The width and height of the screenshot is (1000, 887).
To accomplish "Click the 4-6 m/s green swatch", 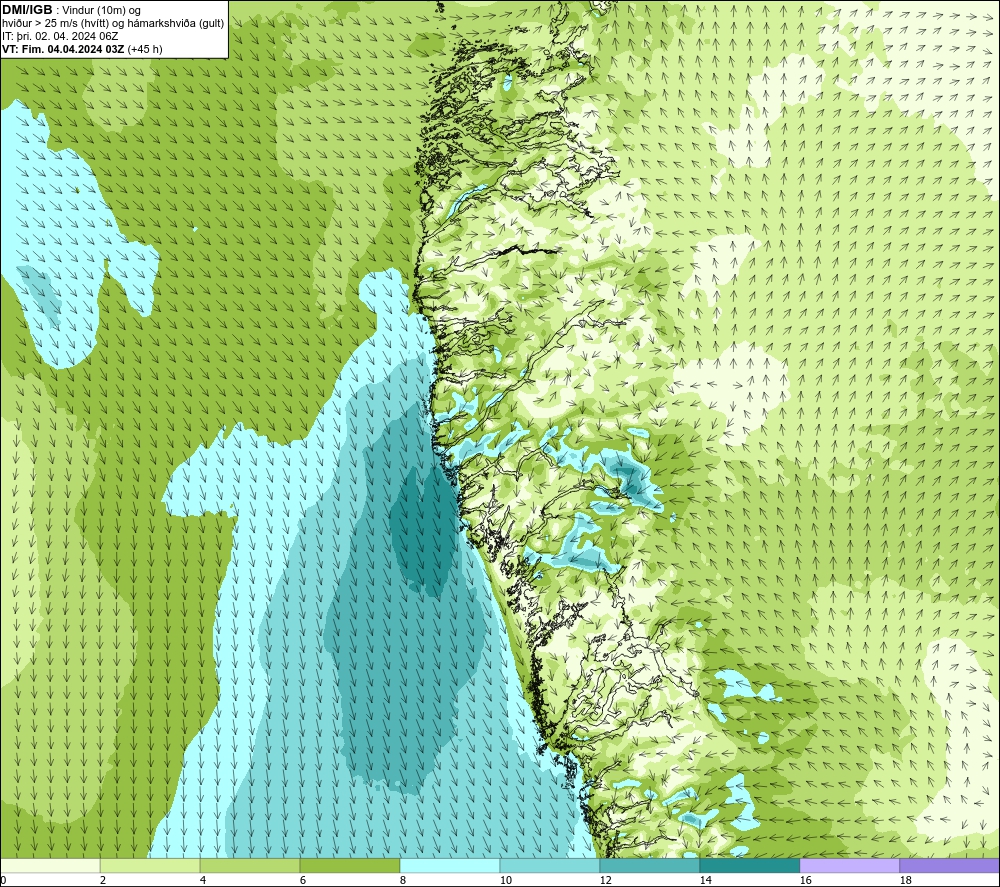I will [249, 865].
